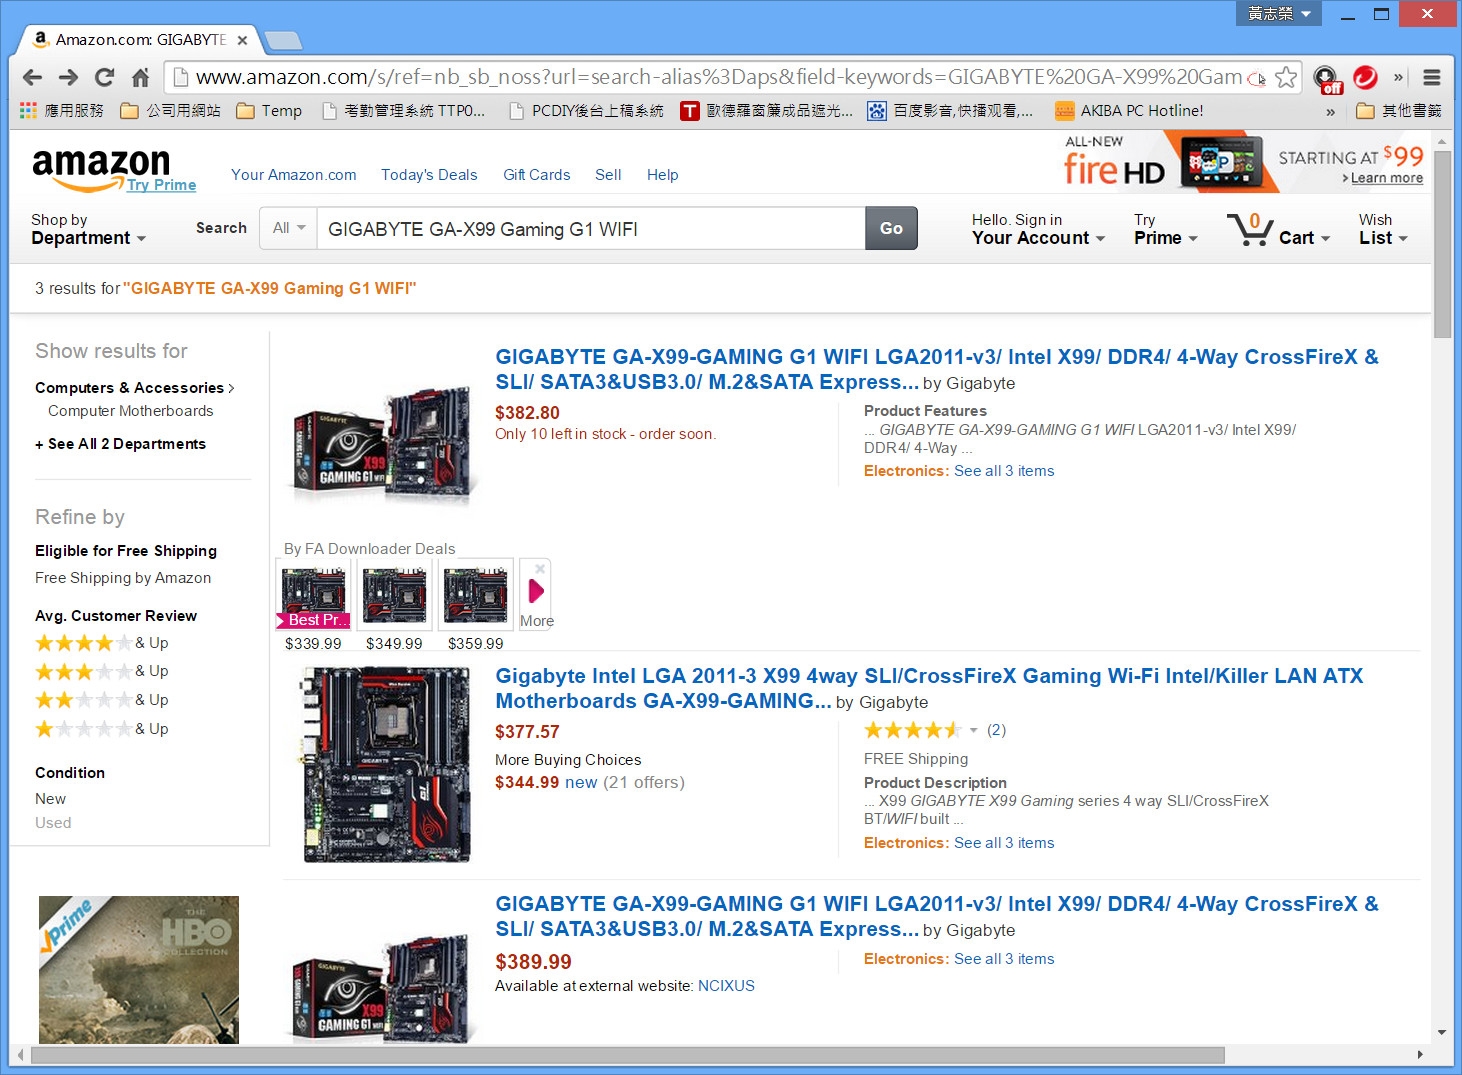Open the Chrome hamburger menu
Viewport: 1462px width, 1075px height.
coord(1432,77)
